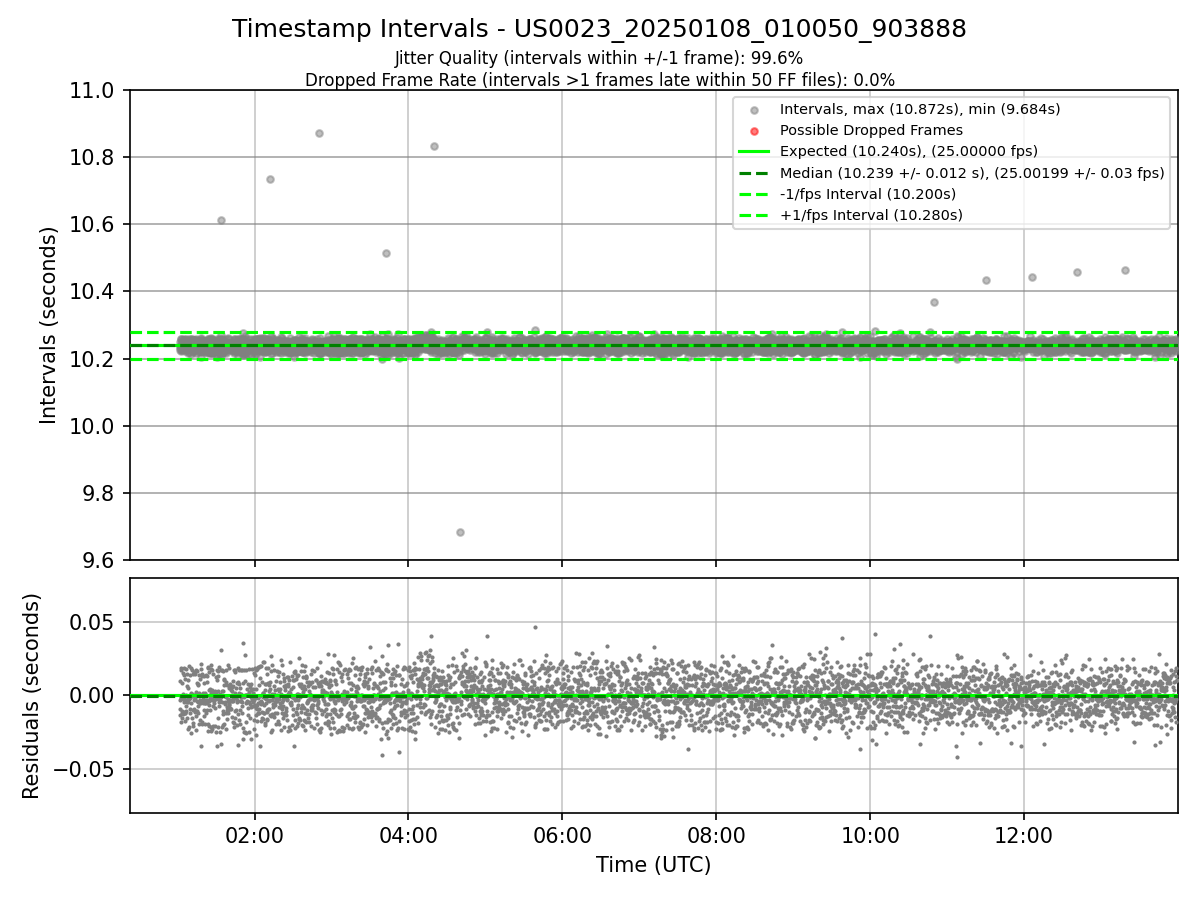
Task: Click legend entry -1/fps Interval (10.200s)
Action: click(x=867, y=194)
